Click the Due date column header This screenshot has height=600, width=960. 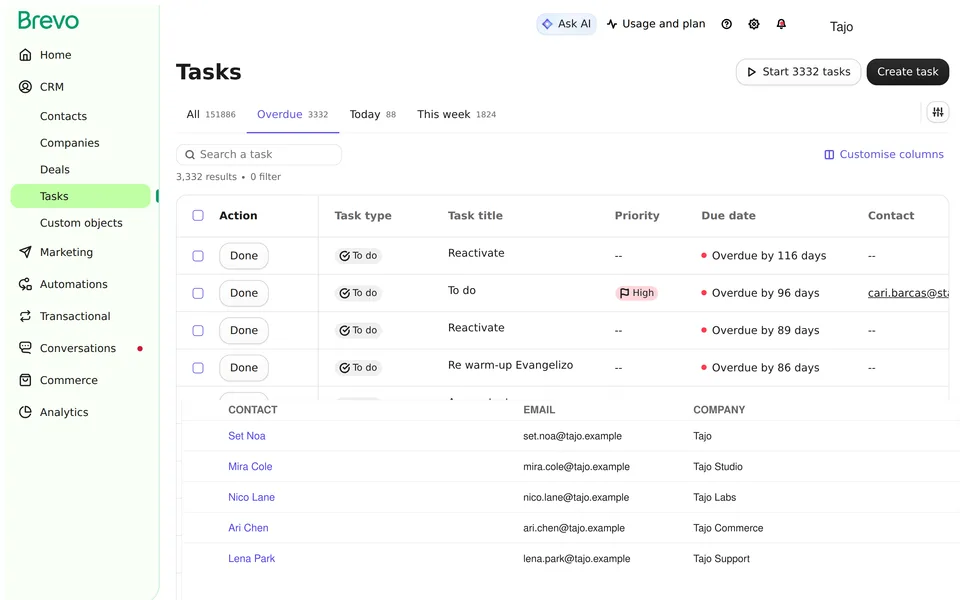pos(728,216)
